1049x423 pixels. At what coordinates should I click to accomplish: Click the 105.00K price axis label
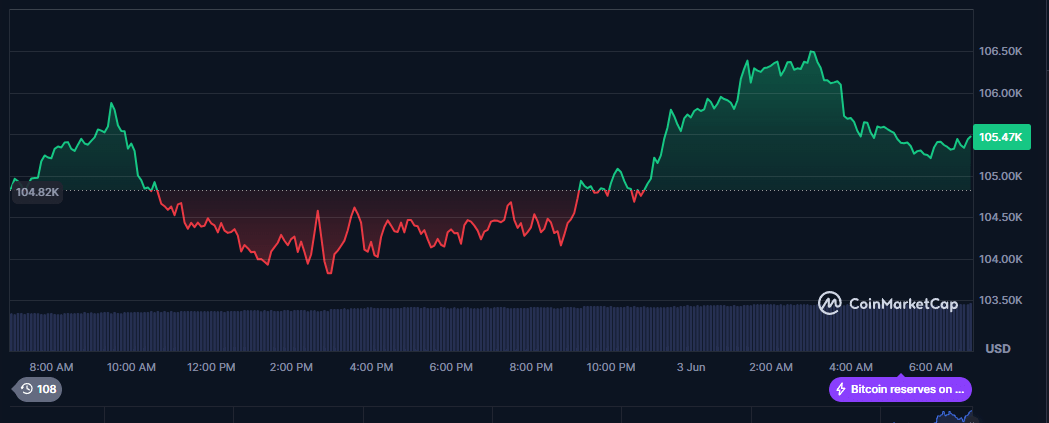coord(1000,176)
